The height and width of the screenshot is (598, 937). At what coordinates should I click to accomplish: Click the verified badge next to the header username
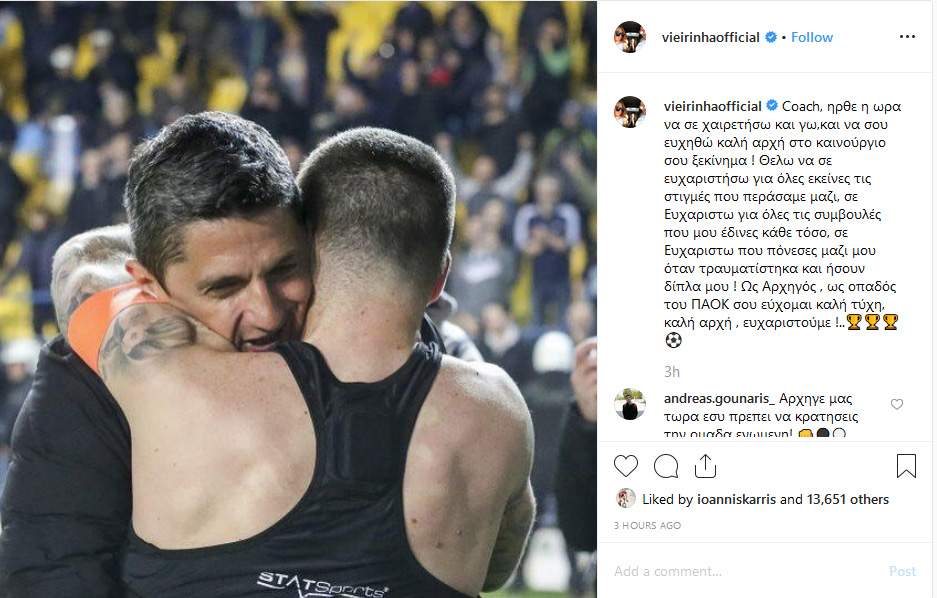coord(771,37)
